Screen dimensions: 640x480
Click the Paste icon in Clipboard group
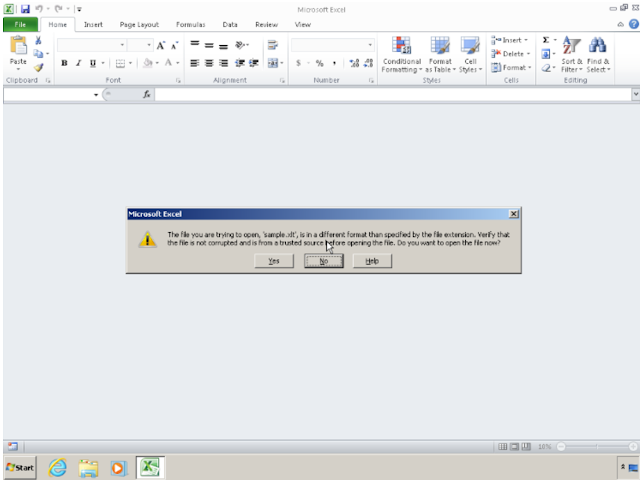tap(18, 50)
